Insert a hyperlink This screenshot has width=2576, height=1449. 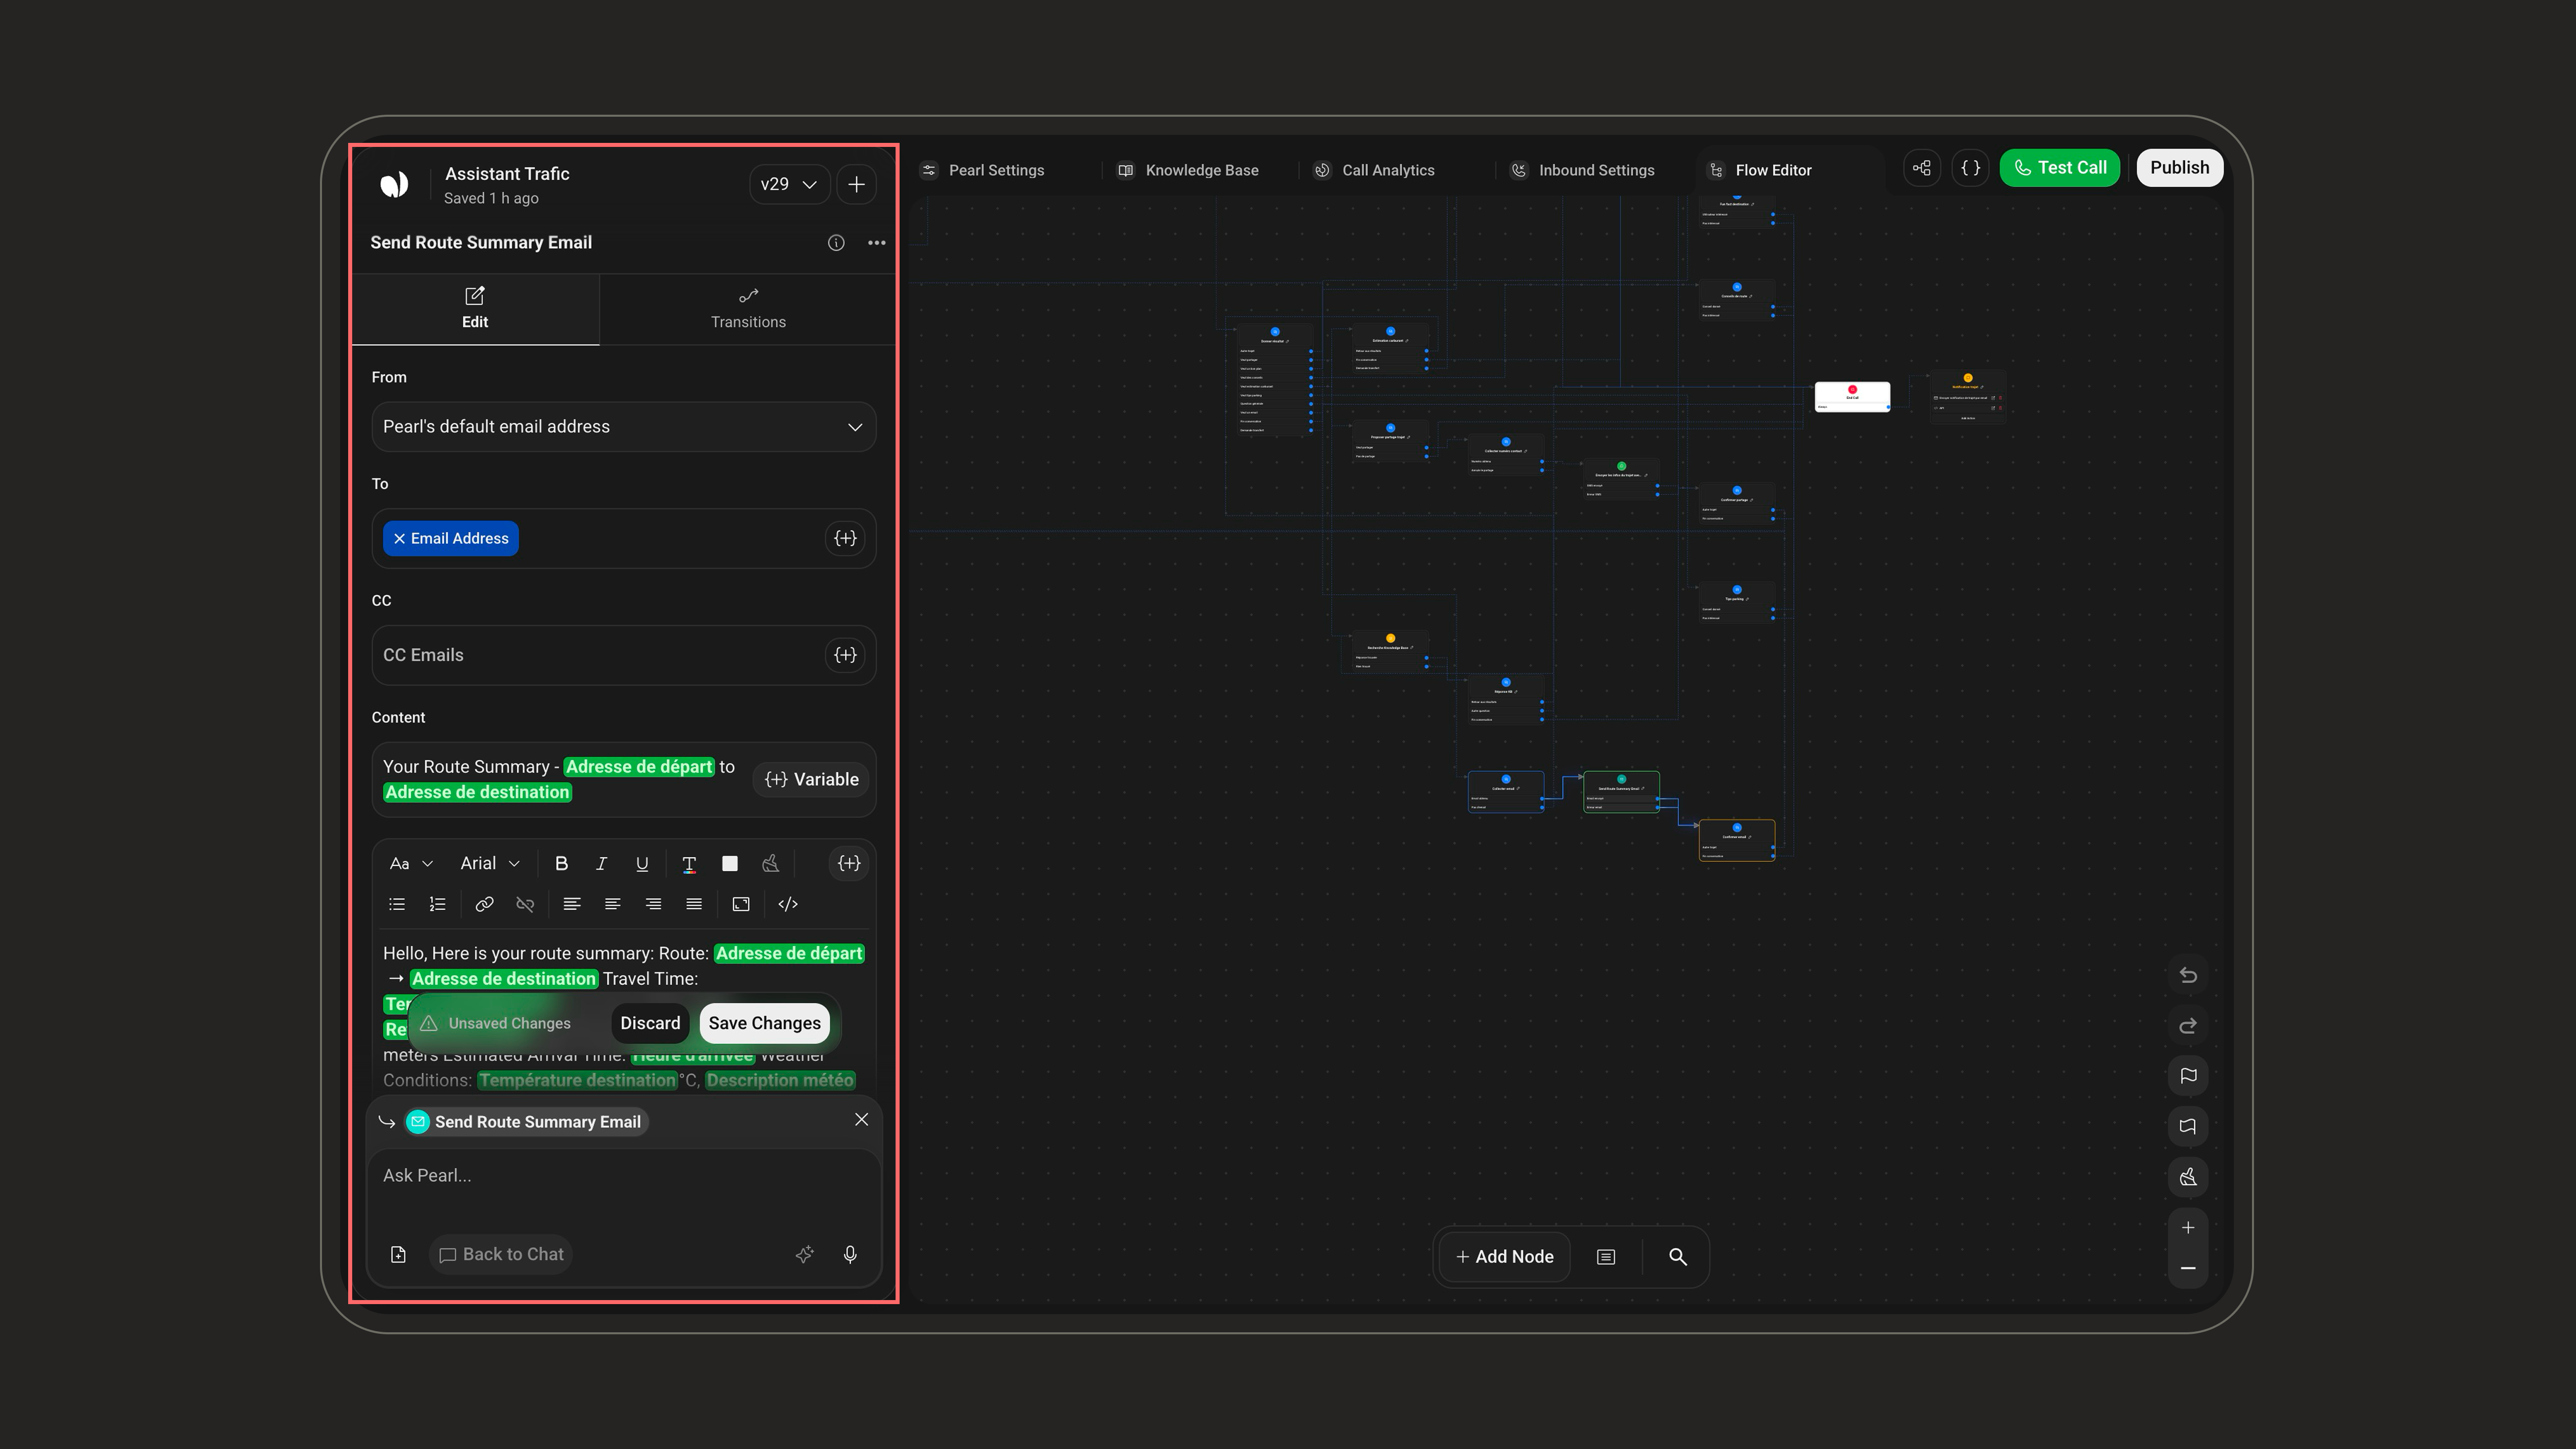[484, 904]
